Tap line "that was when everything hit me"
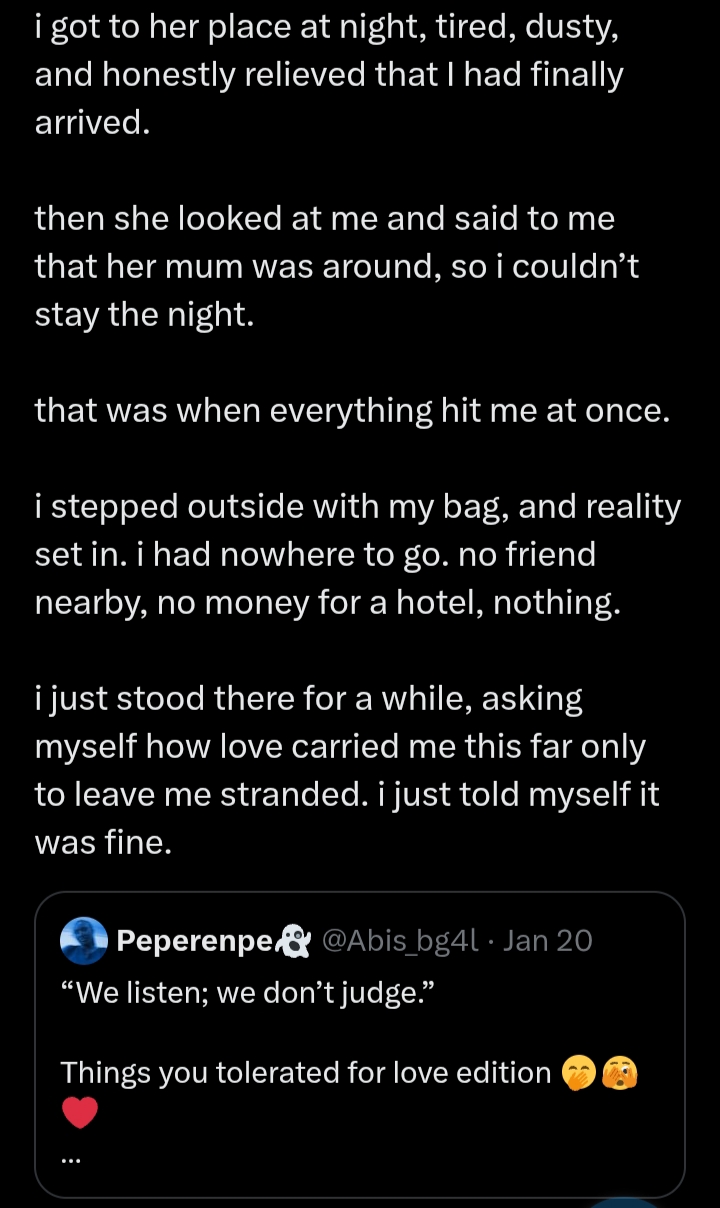Image resolution: width=720 pixels, height=1208 pixels. (x=352, y=410)
